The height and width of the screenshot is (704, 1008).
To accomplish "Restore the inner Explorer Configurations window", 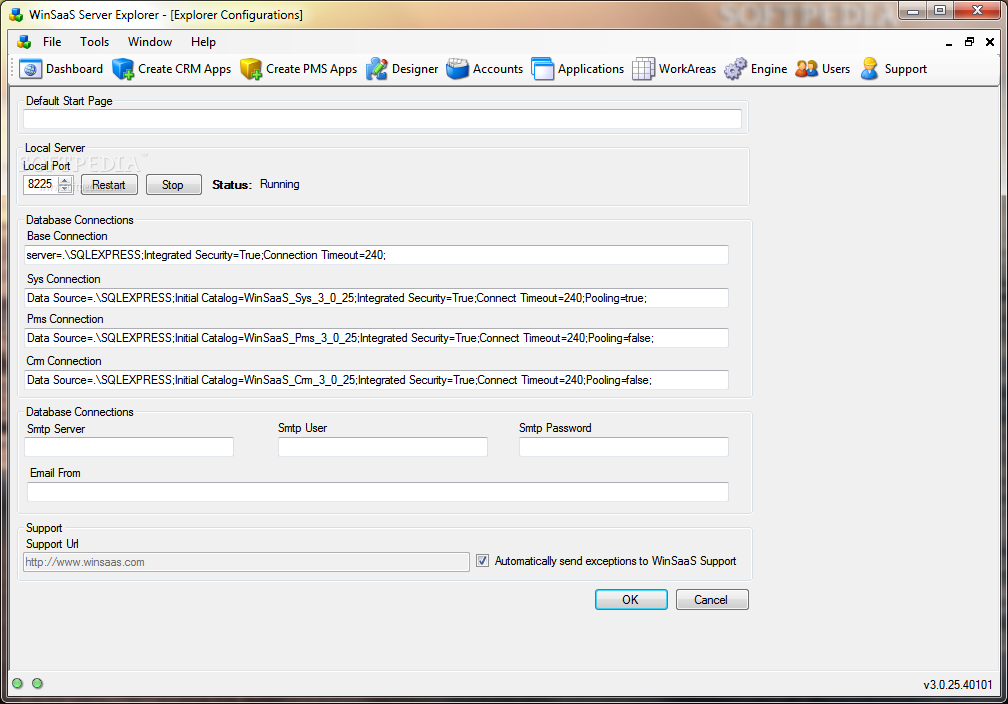I will (x=969, y=42).
